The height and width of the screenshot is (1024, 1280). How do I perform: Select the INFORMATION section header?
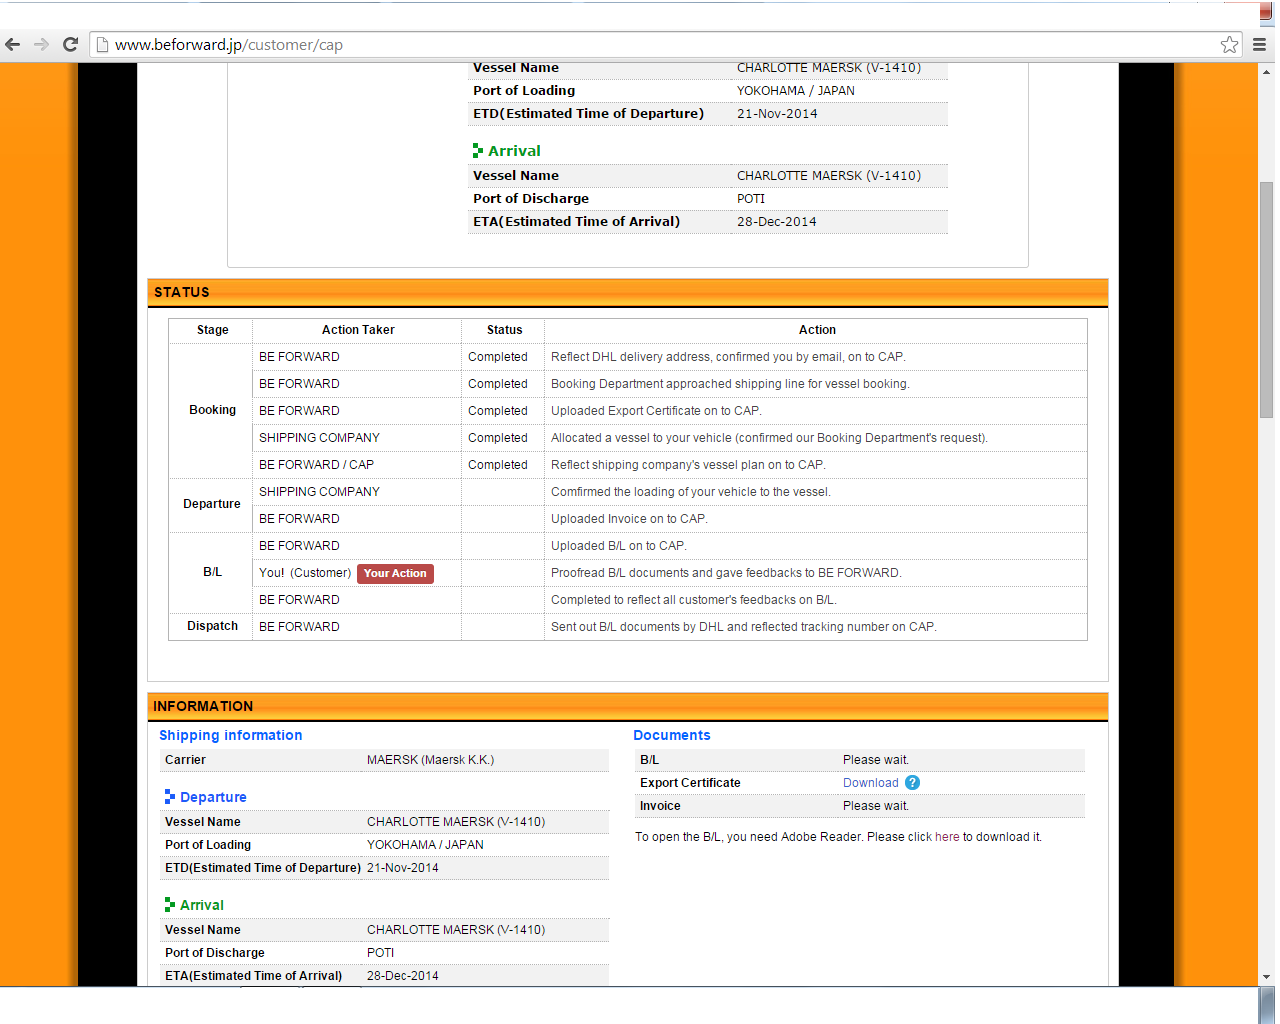point(628,706)
